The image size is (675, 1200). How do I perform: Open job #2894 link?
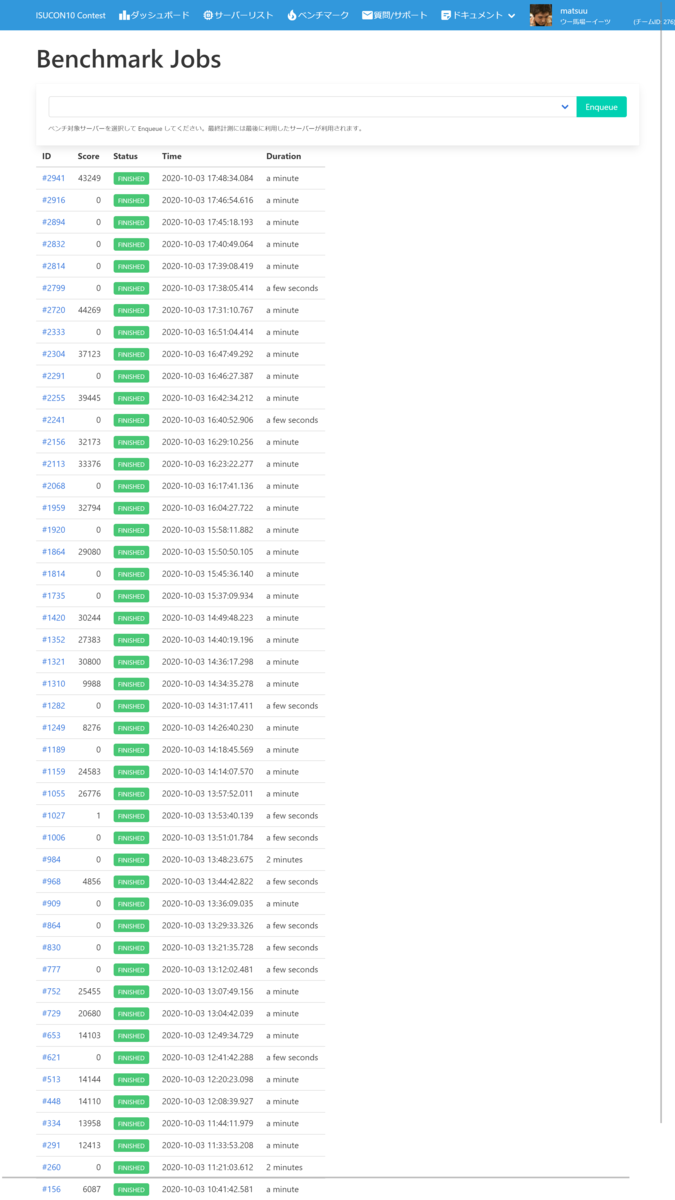point(53,222)
